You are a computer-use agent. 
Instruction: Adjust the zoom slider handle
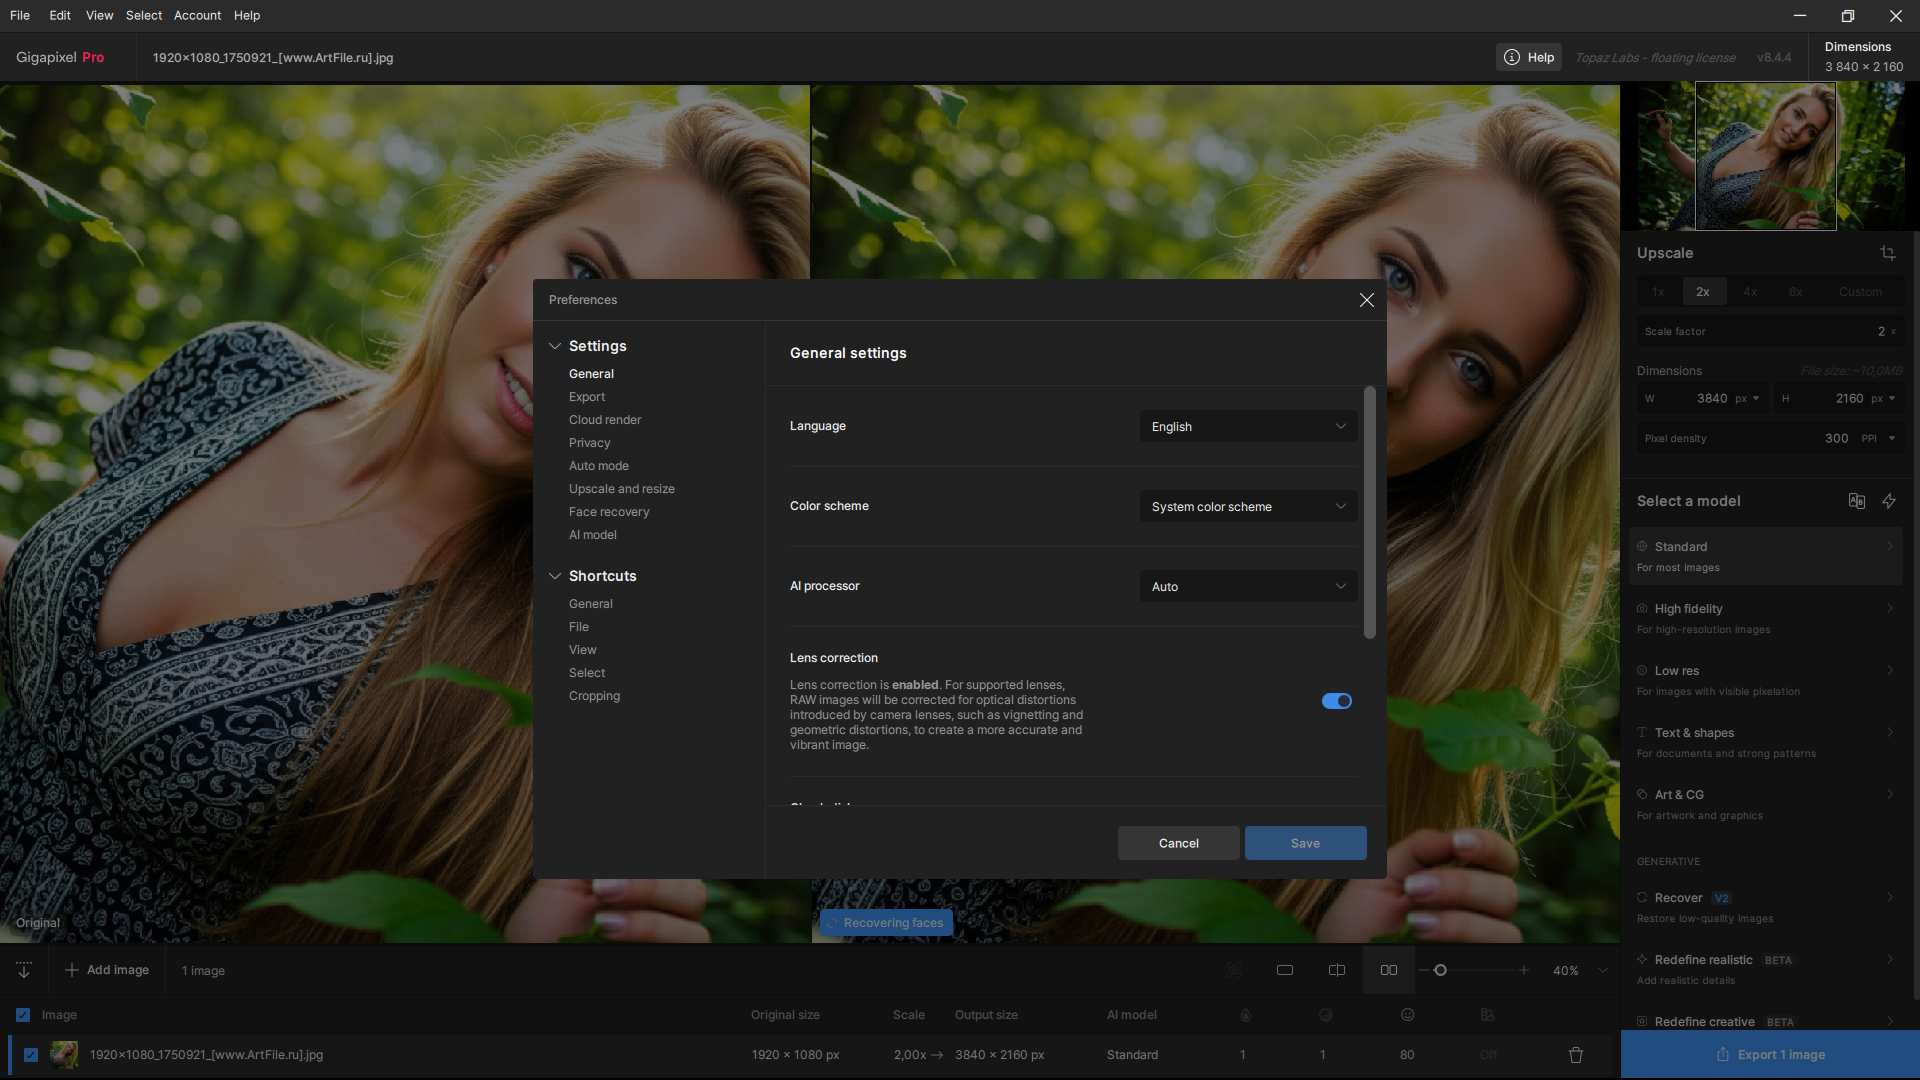point(1440,970)
